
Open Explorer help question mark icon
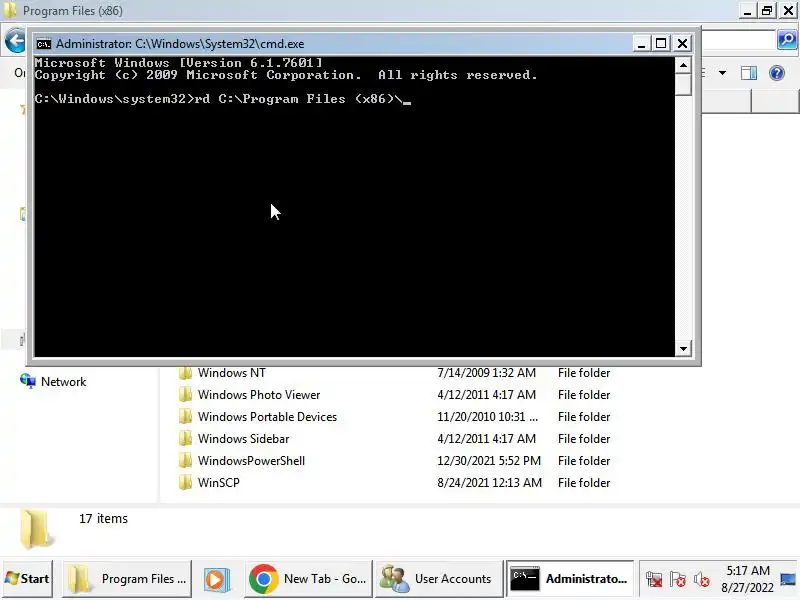tap(777, 73)
